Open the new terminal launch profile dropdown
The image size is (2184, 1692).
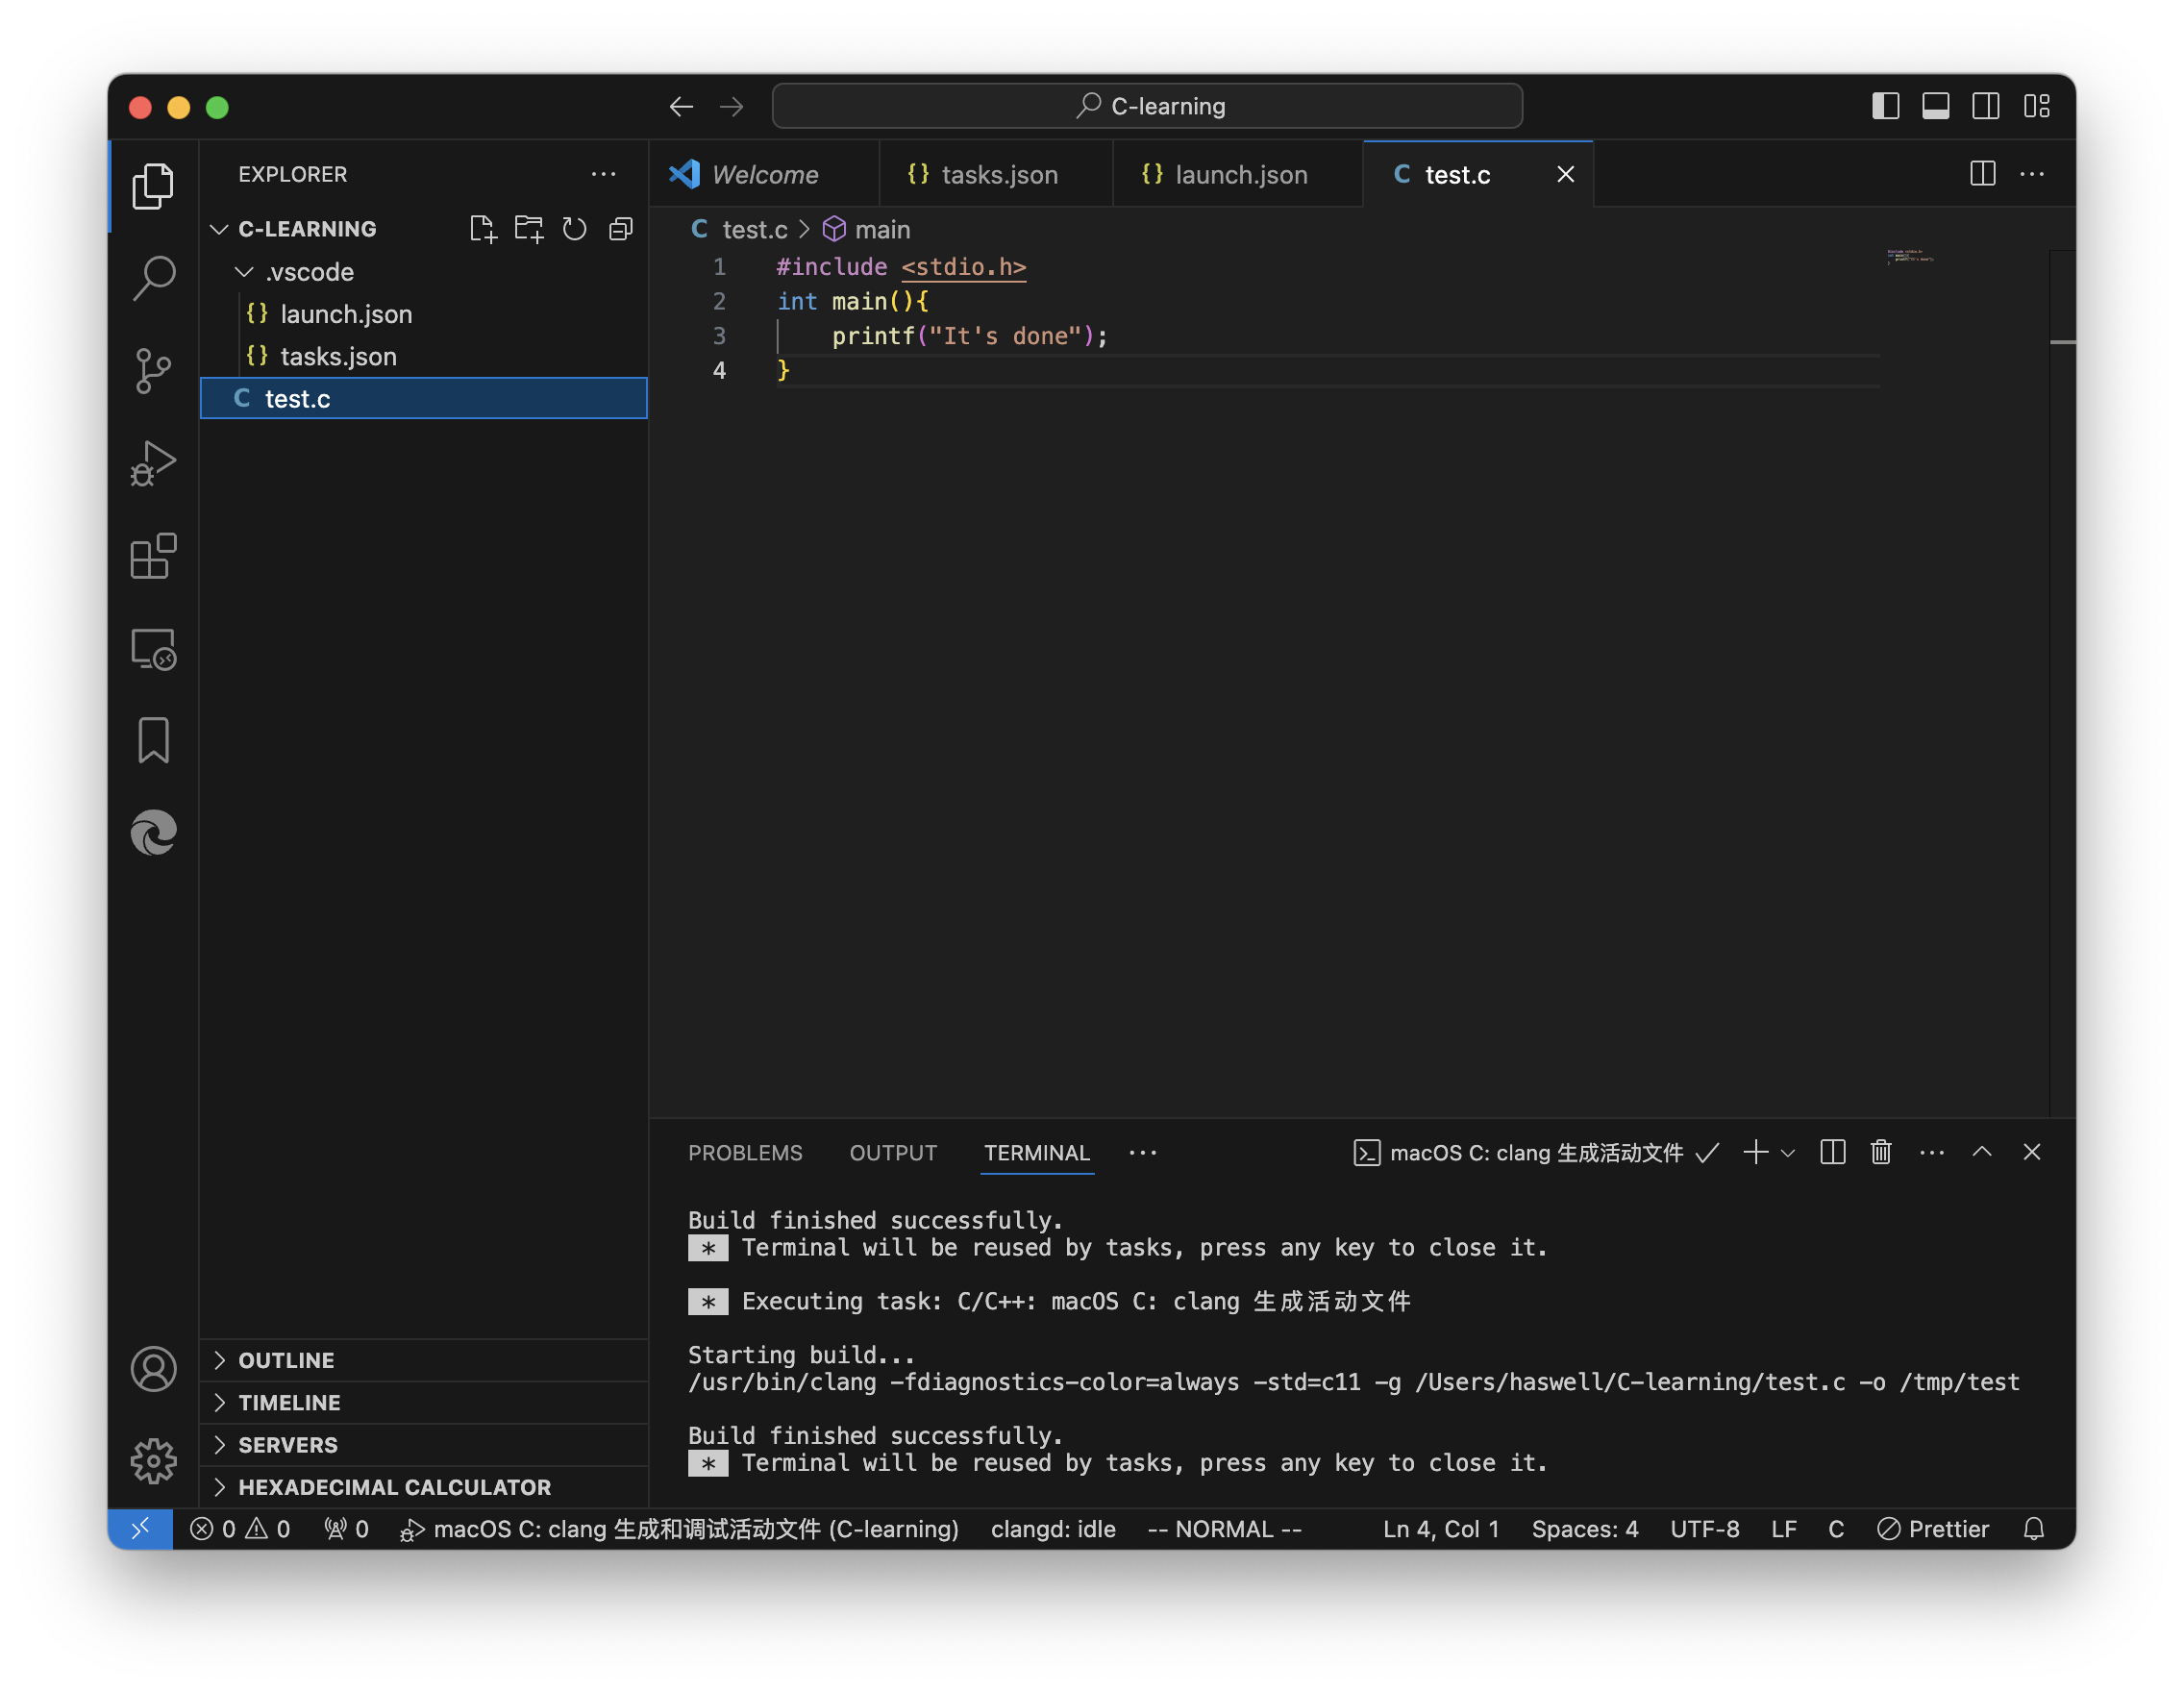point(1788,1153)
